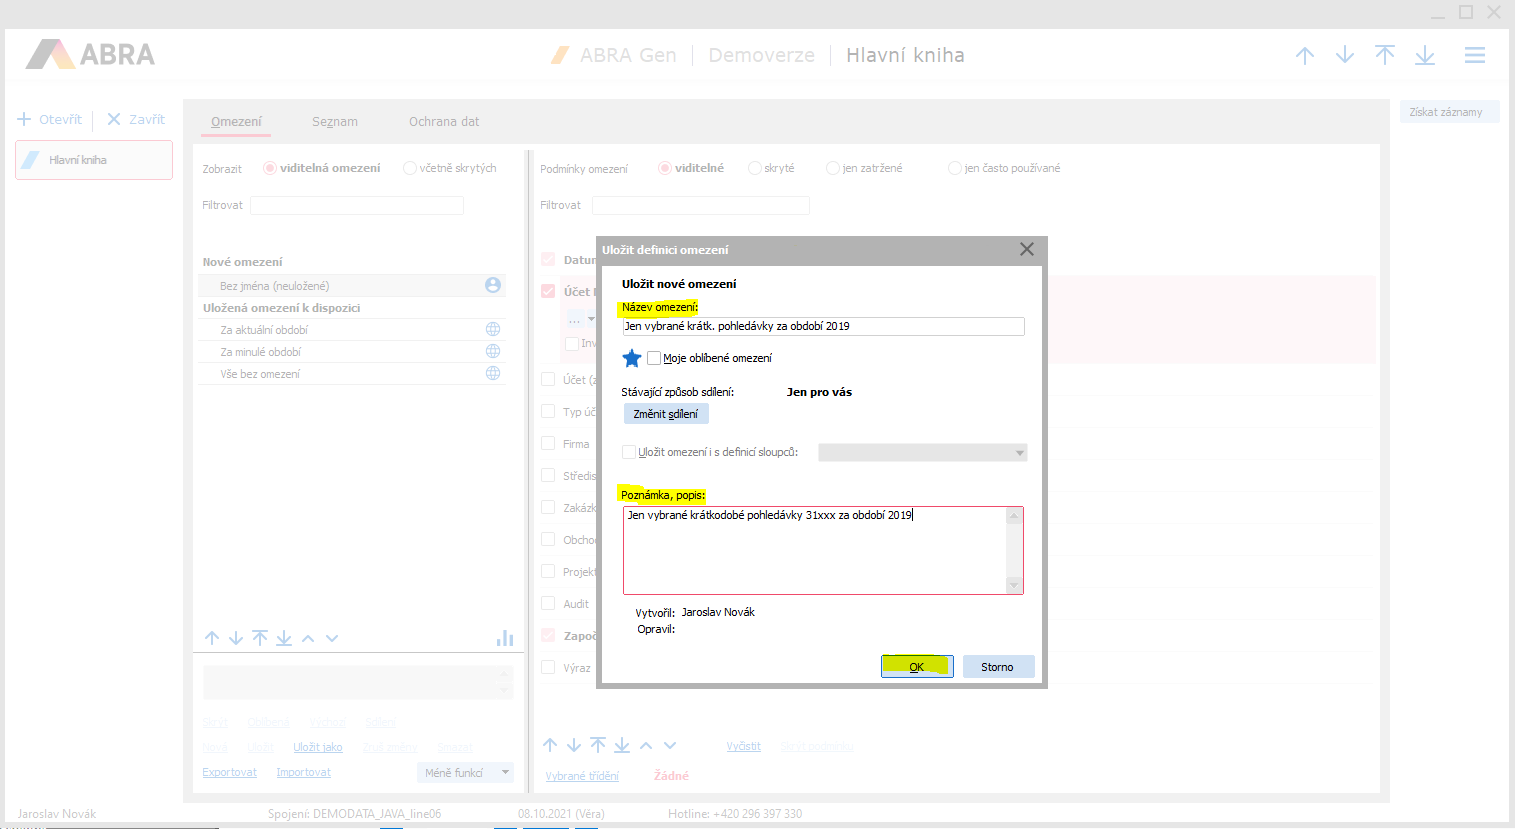This screenshot has height=829, width=1515.
Task: Click the user icon beside Bez jména
Action: [493, 285]
